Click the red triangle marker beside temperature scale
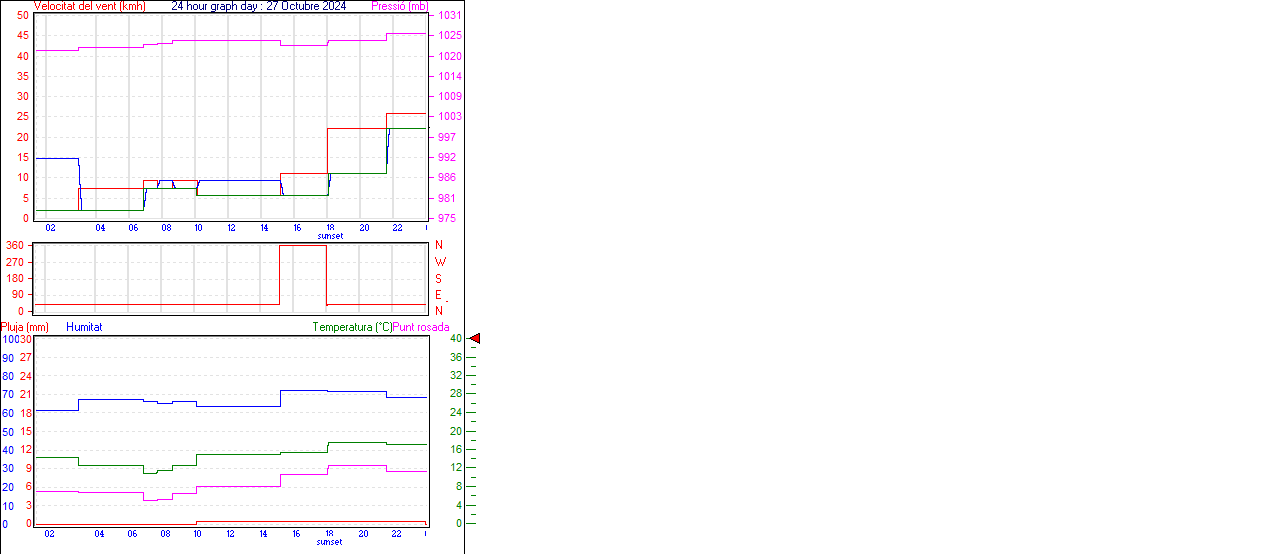 point(475,339)
